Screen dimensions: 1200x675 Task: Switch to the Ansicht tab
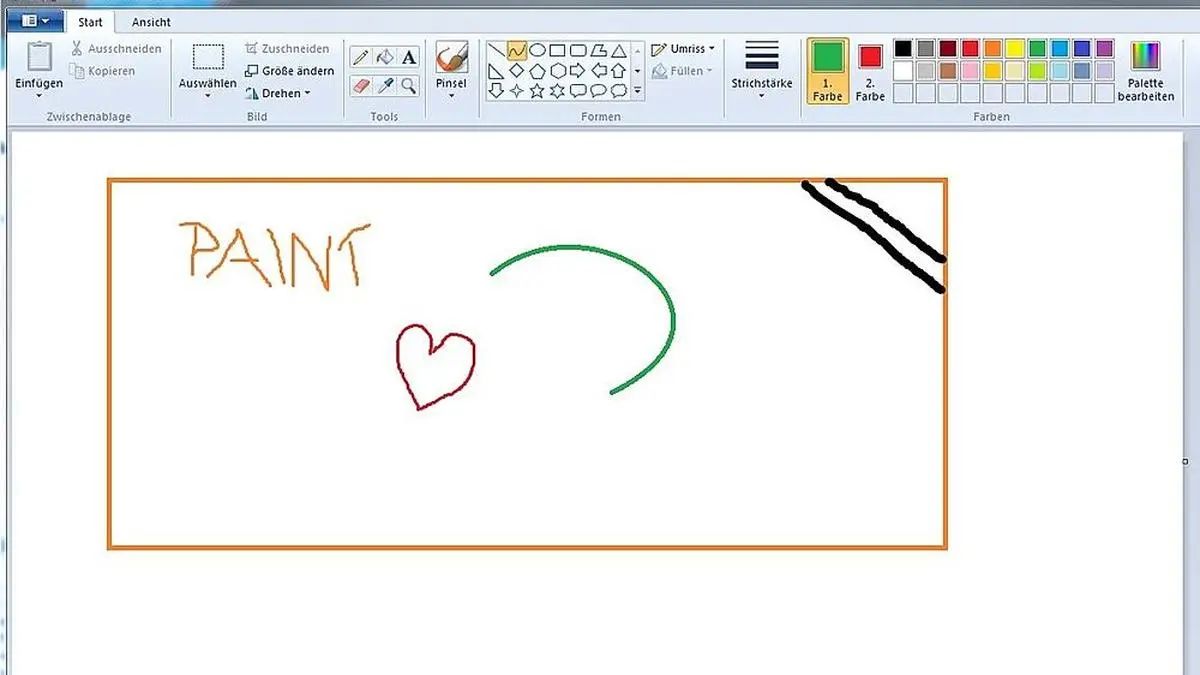151,22
